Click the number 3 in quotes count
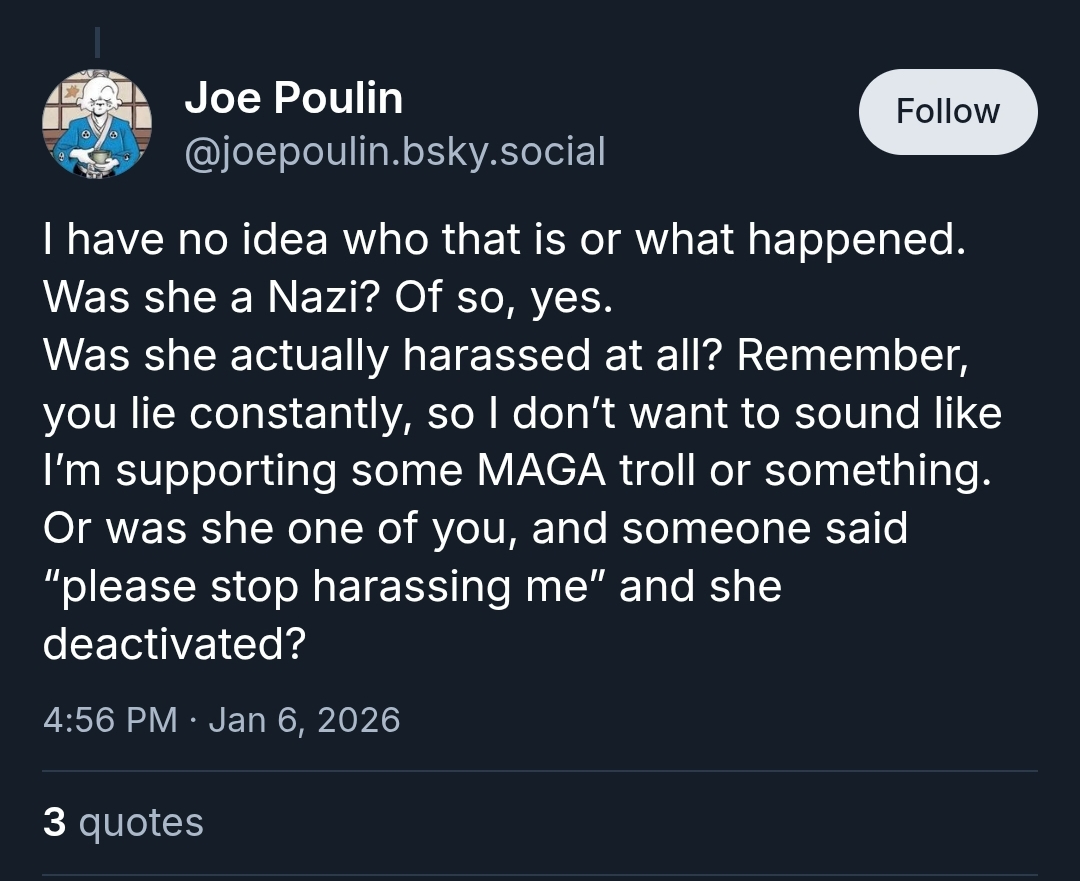1080x881 pixels. [55, 822]
